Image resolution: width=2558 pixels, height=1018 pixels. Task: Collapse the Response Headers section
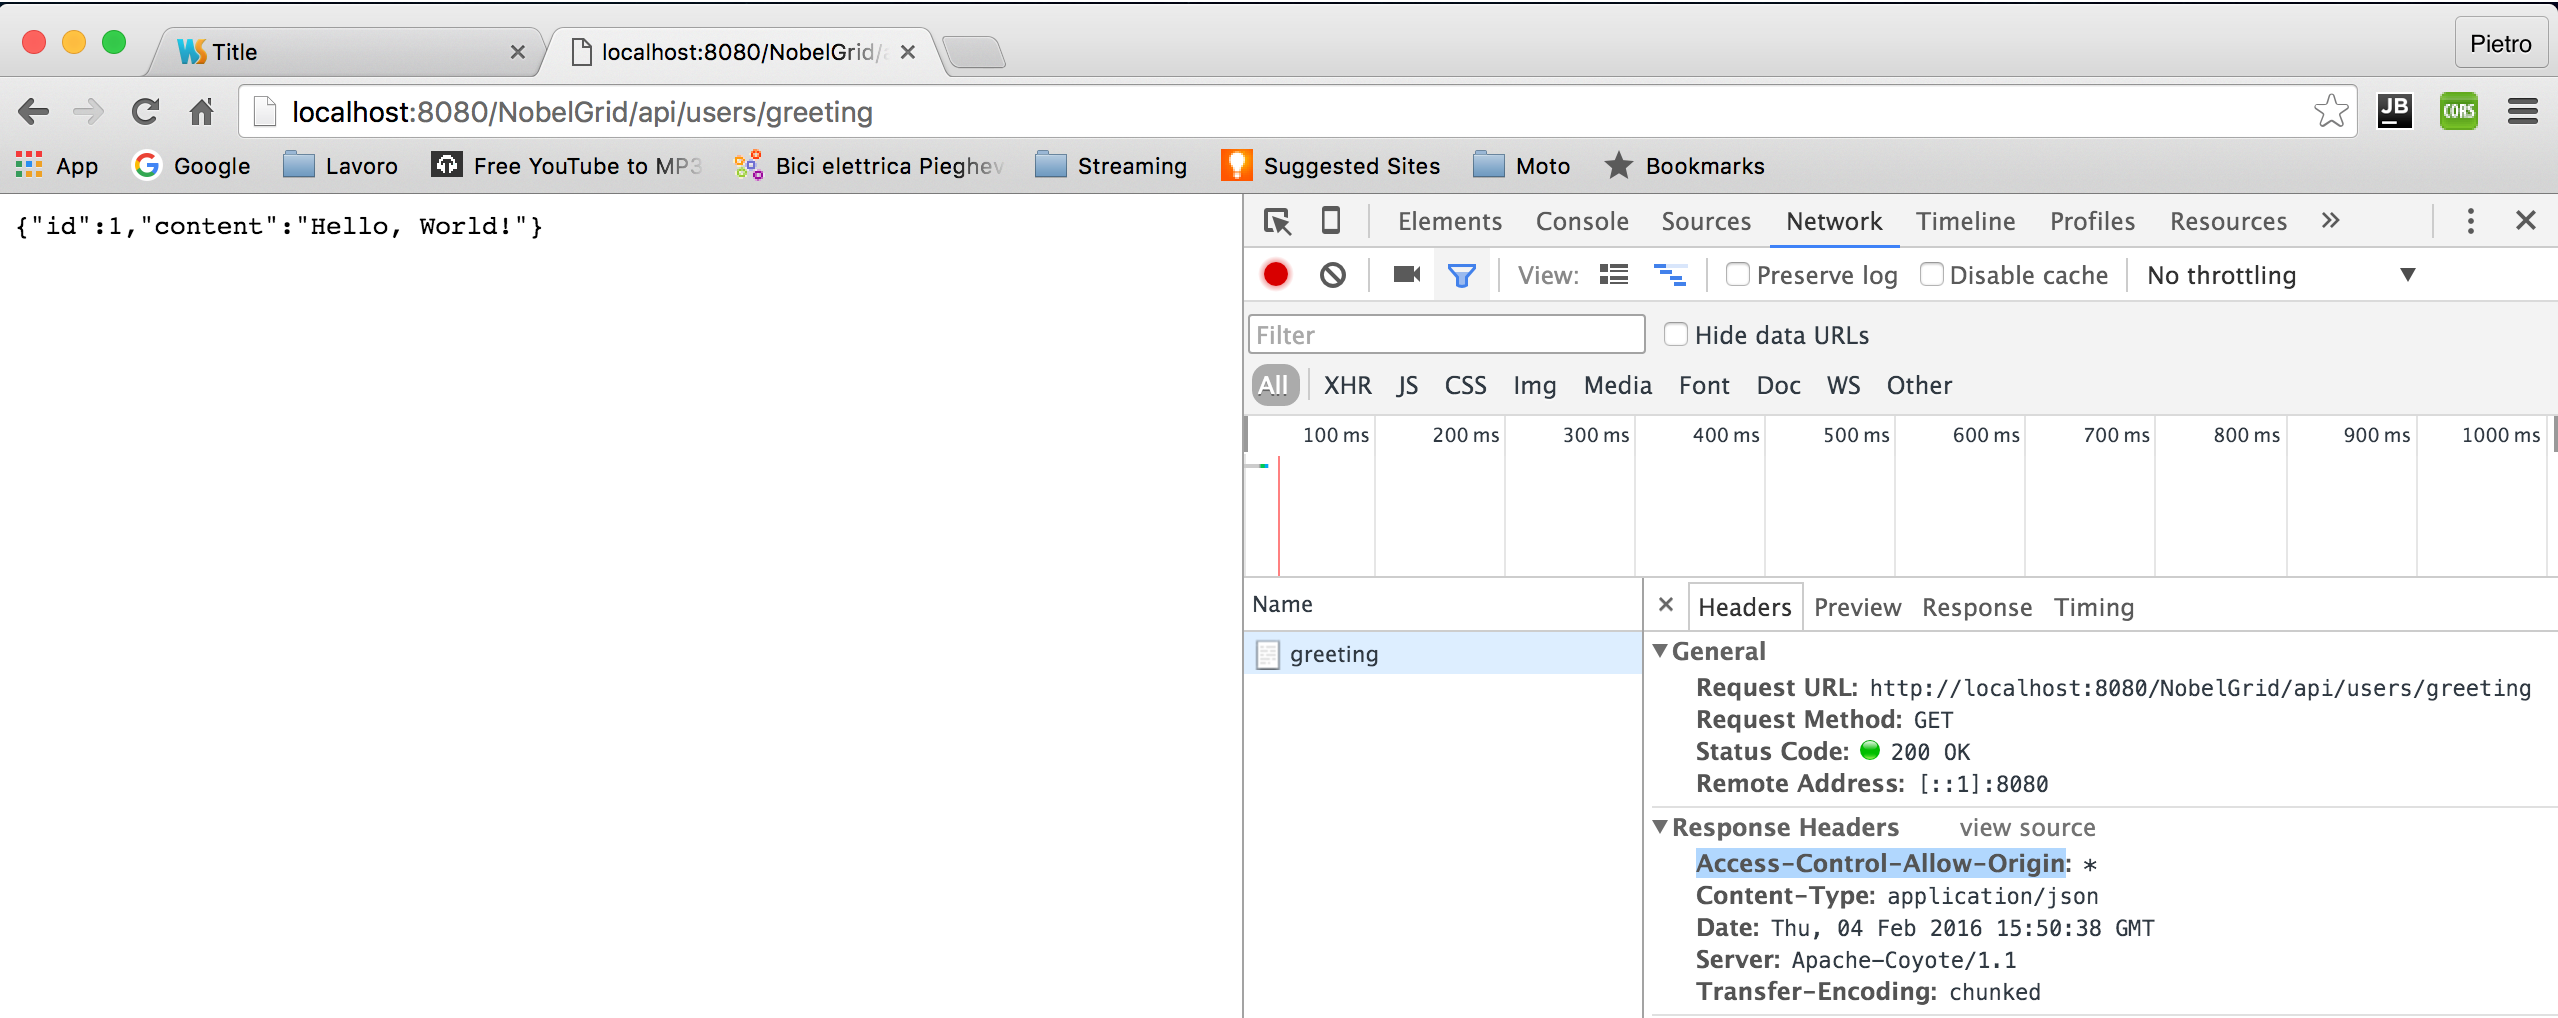point(1661,827)
